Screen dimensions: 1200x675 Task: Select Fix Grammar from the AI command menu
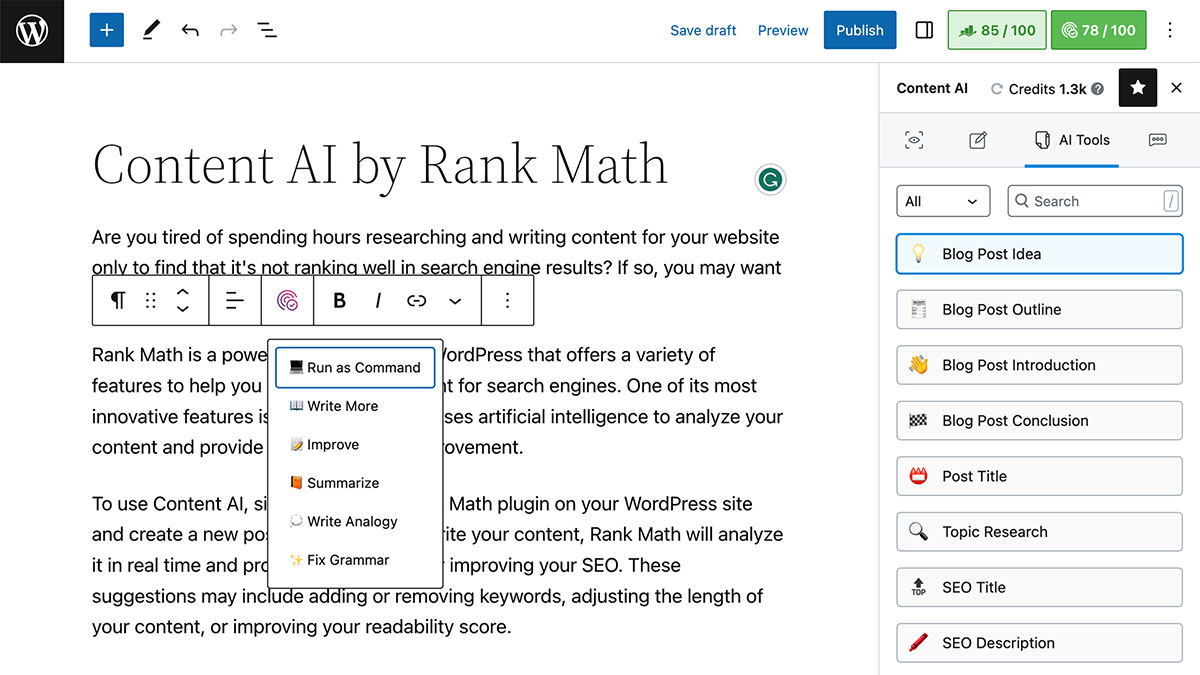[x=349, y=560]
